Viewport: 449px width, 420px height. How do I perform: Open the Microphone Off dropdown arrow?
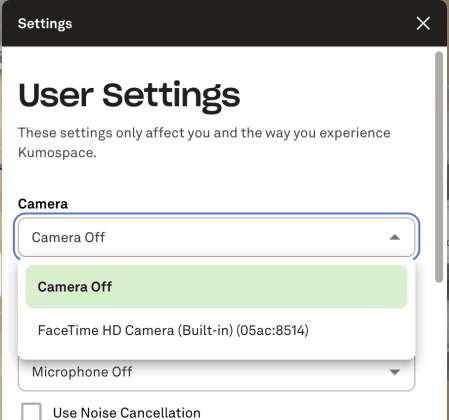395,372
